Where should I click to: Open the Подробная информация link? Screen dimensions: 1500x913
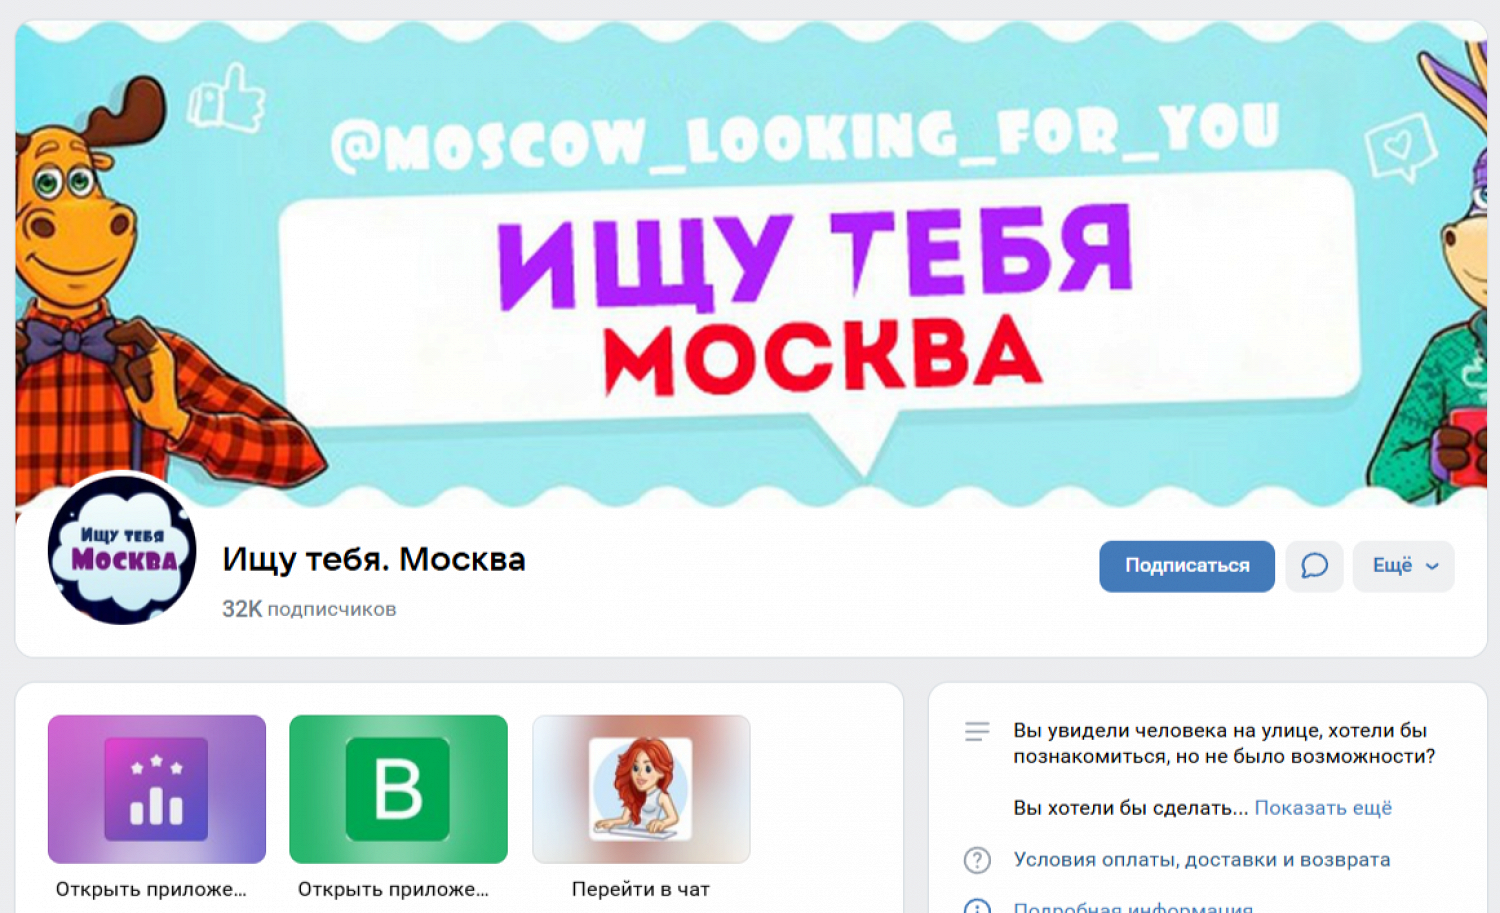pos(1133,907)
